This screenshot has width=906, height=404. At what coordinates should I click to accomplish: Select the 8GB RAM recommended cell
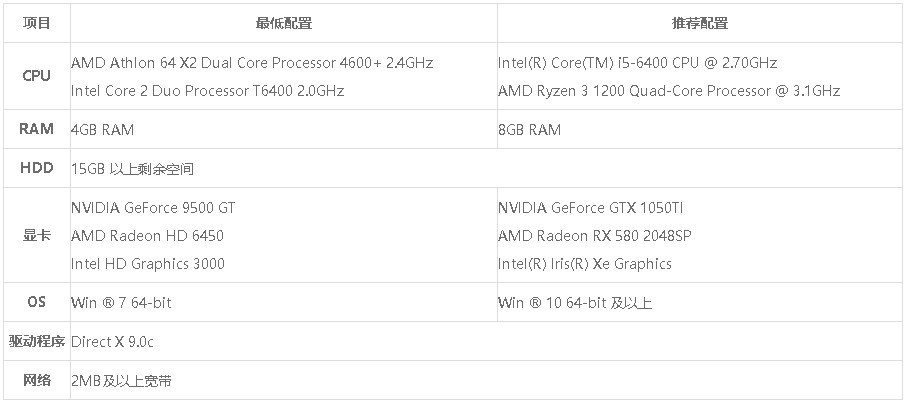529,130
